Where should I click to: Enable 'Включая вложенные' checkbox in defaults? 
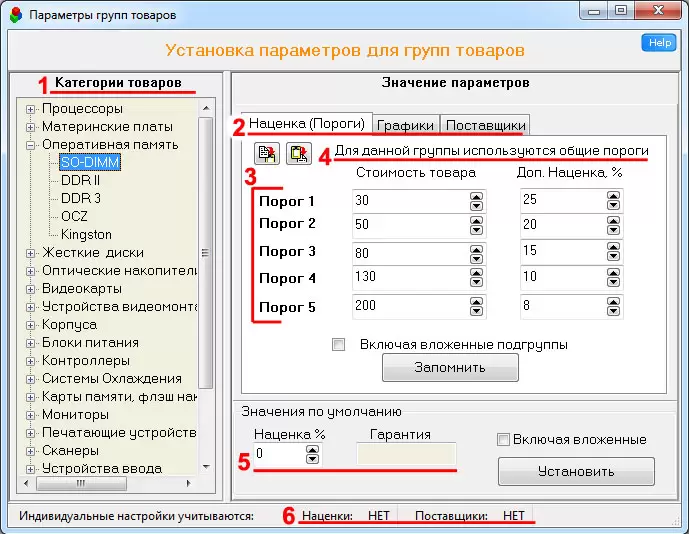504,439
